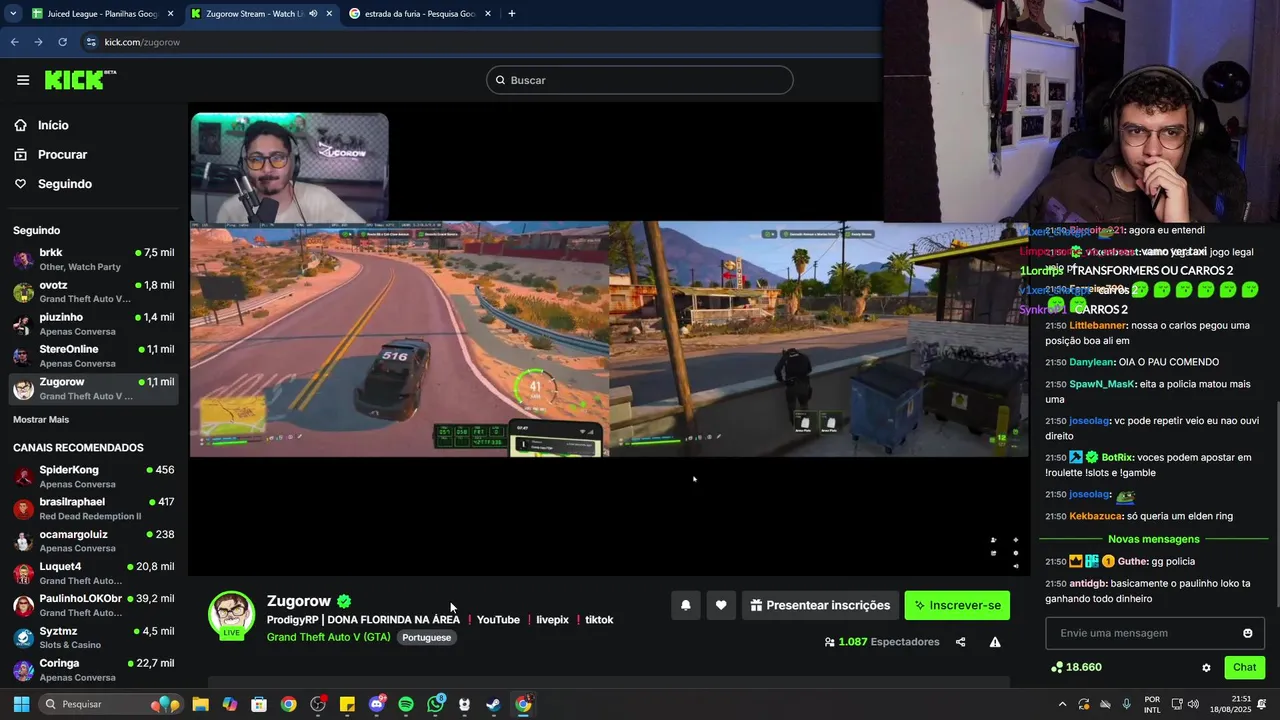Switch to estrada da furia Pesquisa tab

click(x=420, y=14)
